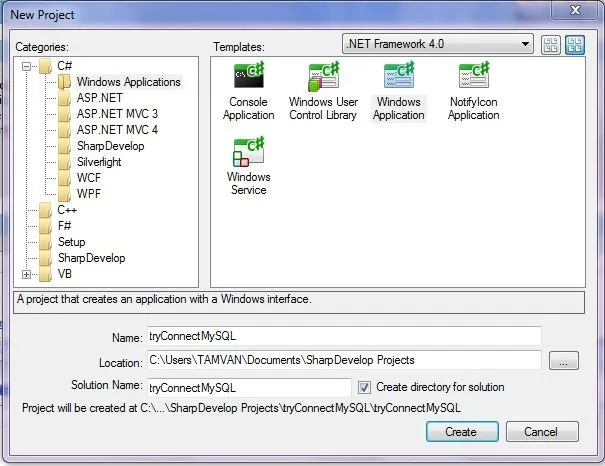The image size is (605, 466).
Task: Switch templates to large icons view
Action: (x=575, y=45)
